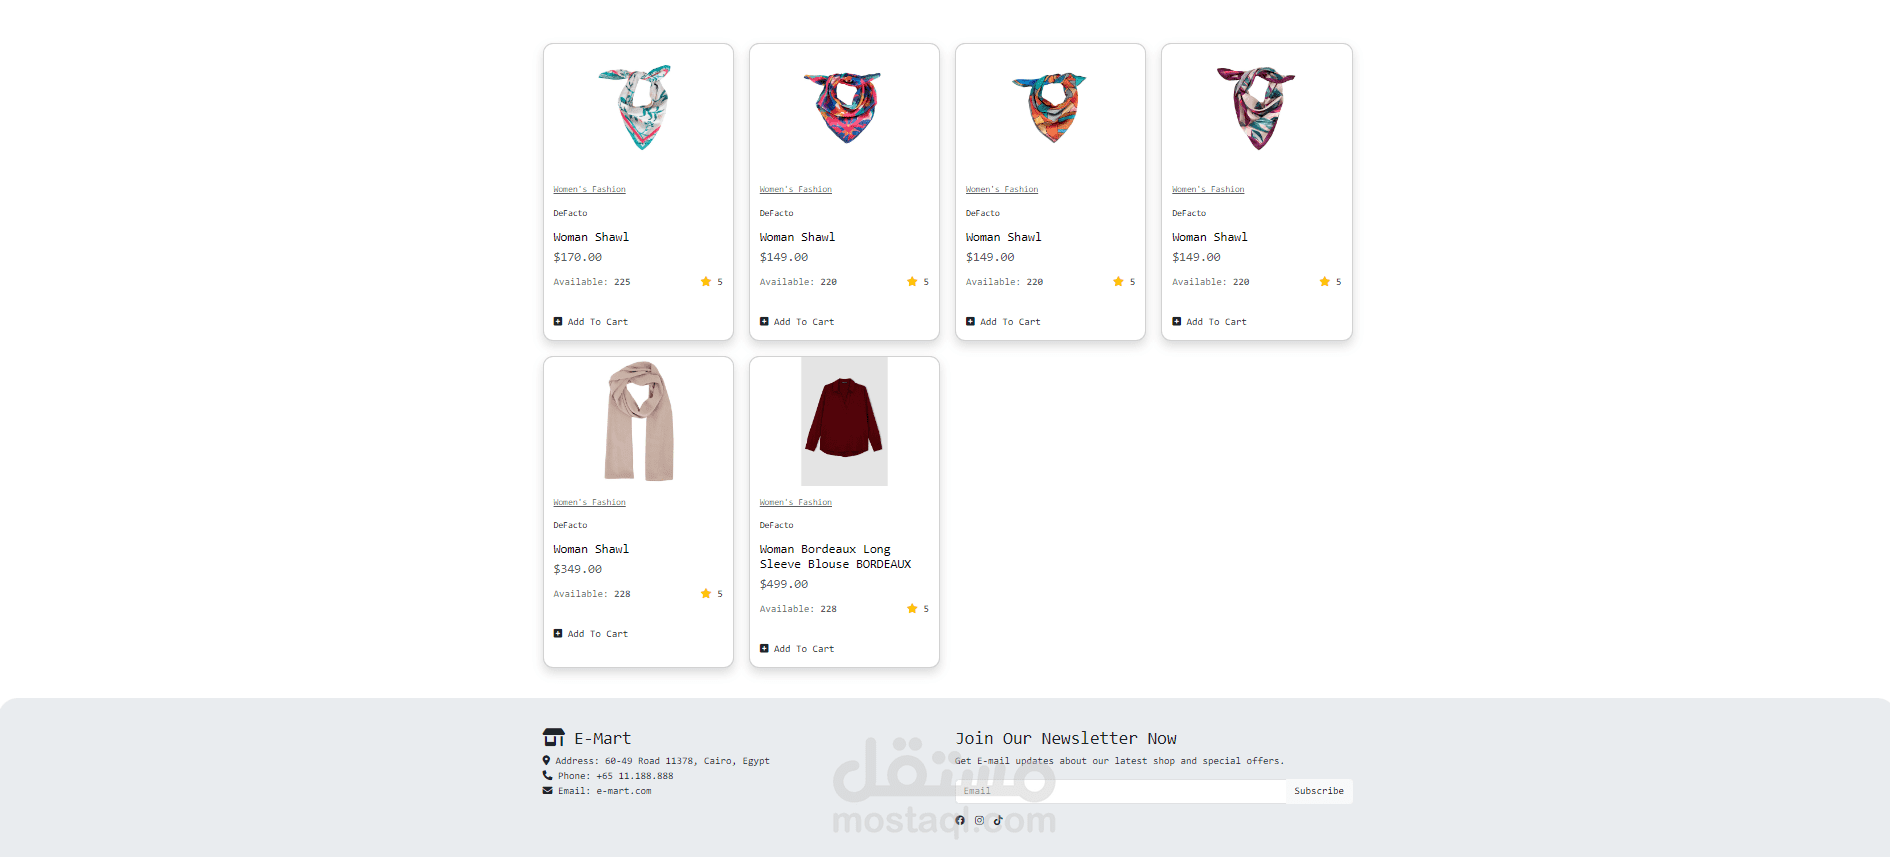1890x857 pixels.
Task: Add the burgundy floral shawl to cart
Action: 1210,322
